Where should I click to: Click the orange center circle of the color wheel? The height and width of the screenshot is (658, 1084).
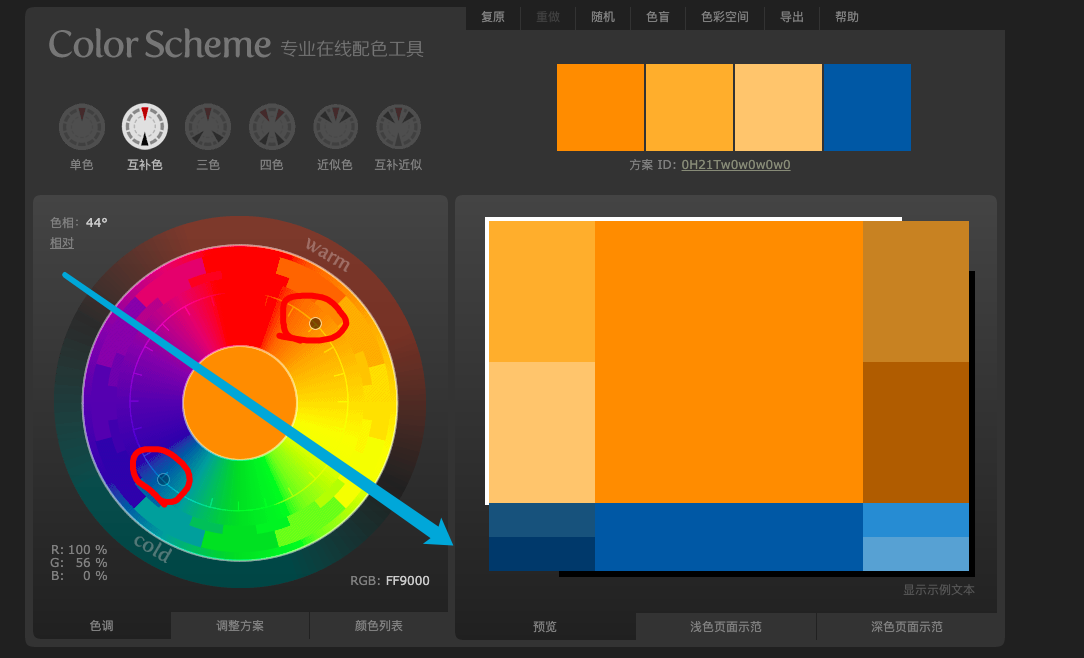coord(240,400)
